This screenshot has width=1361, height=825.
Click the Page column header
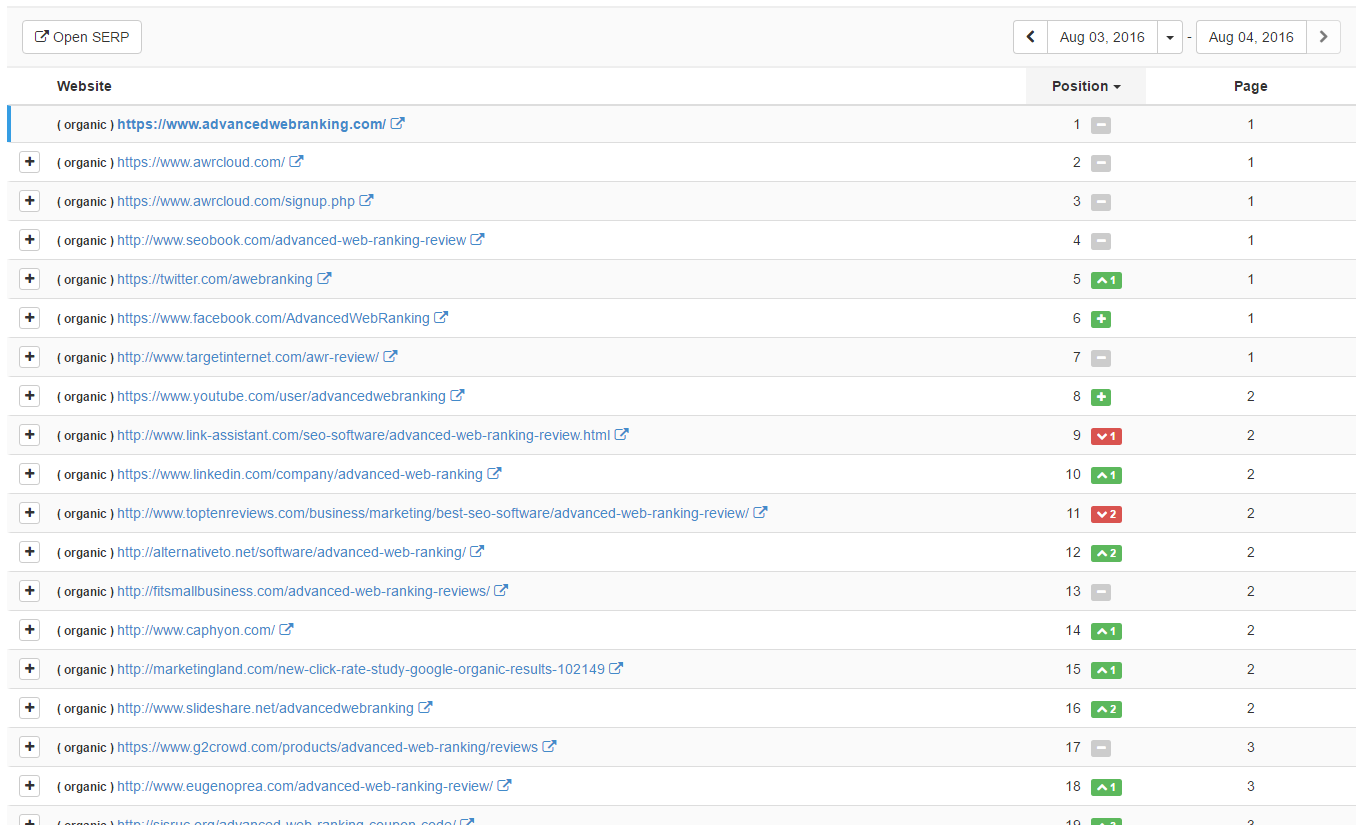point(1250,86)
